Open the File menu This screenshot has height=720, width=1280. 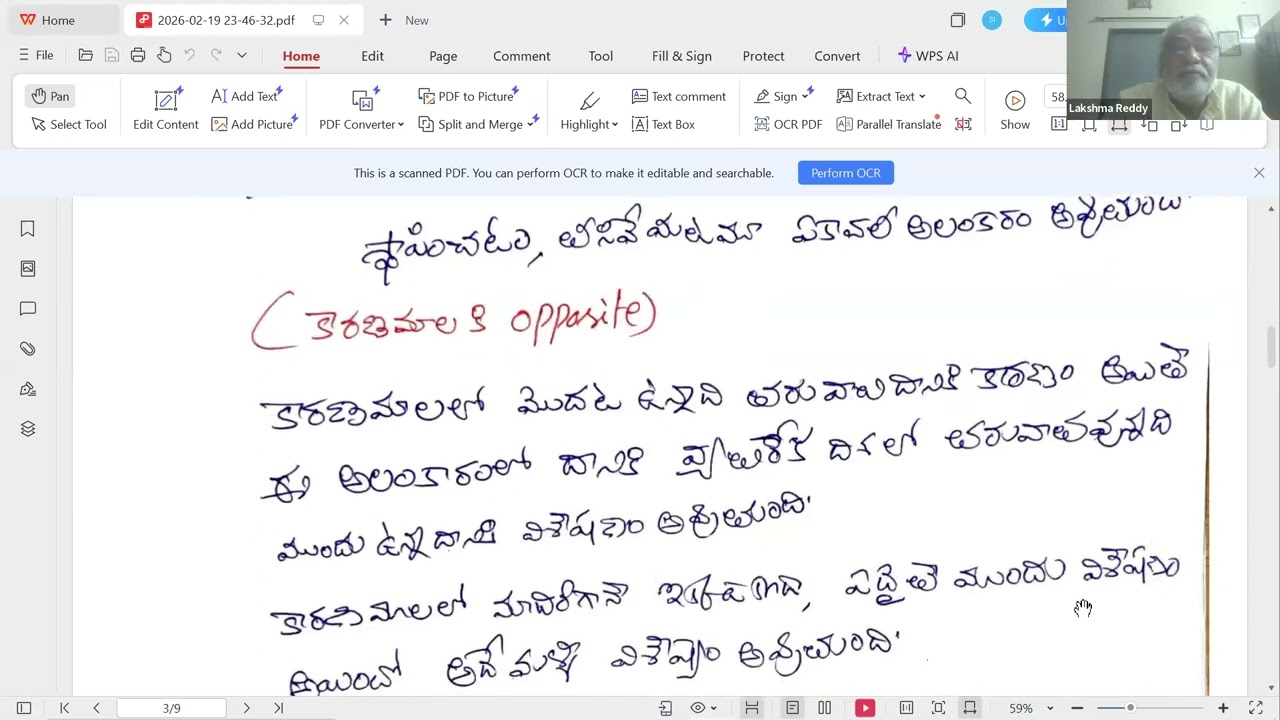36,55
